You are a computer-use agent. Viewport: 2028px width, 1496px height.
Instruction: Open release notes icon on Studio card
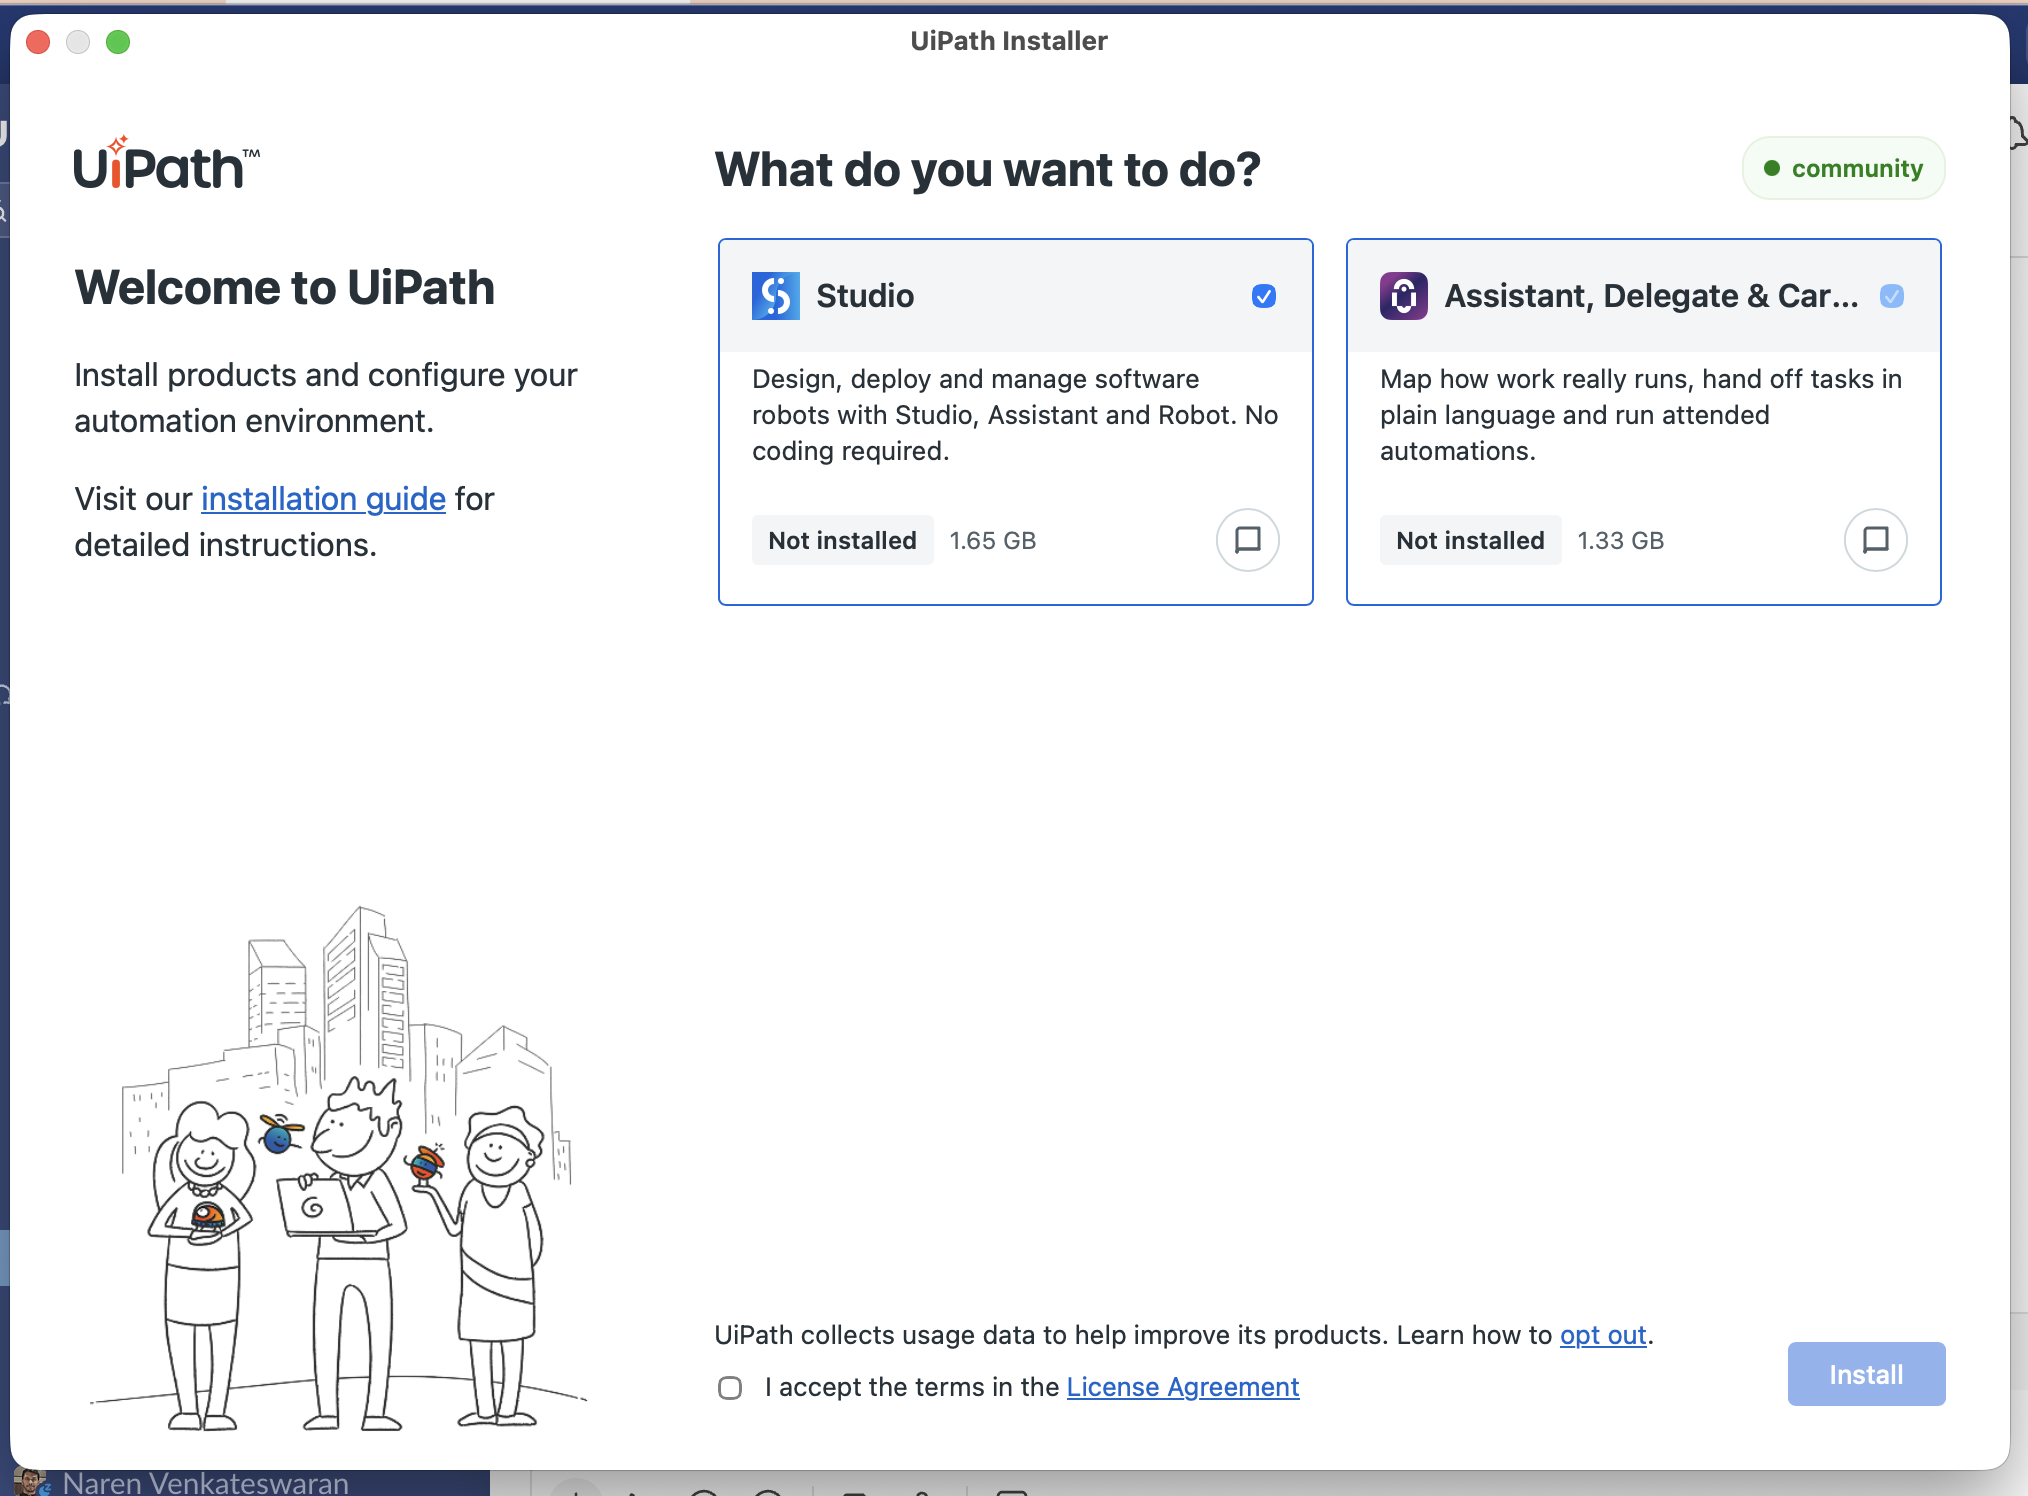point(1247,540)
